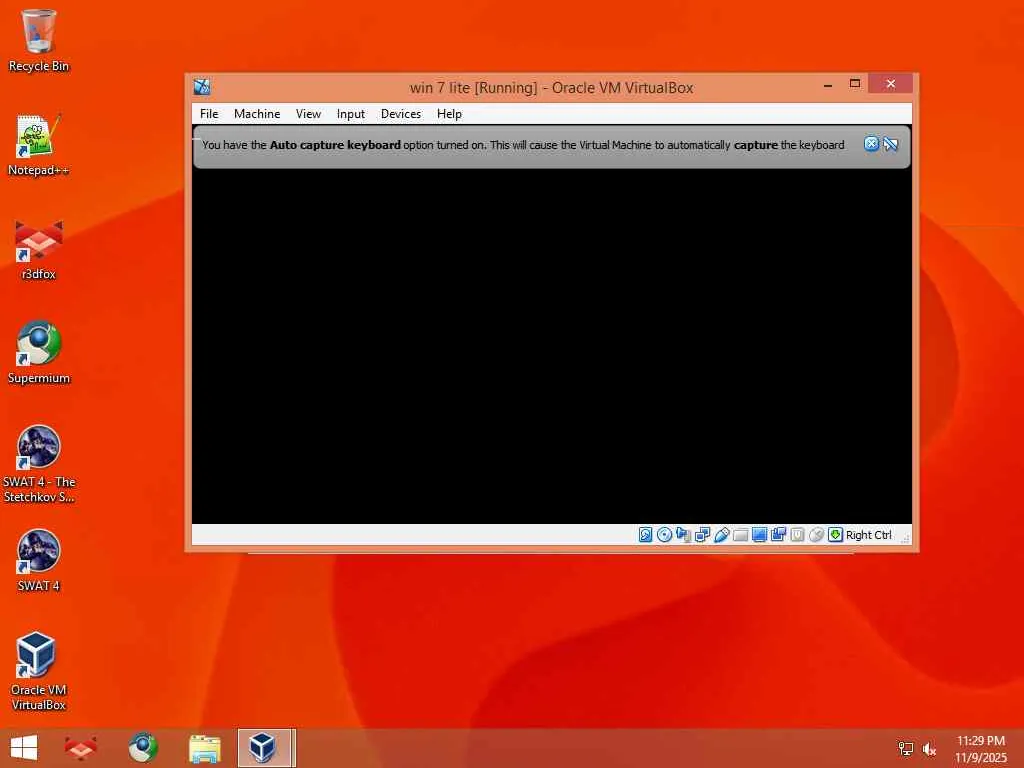Open the Devices menu
This screenshot has height=768, width=1024.
401,114
